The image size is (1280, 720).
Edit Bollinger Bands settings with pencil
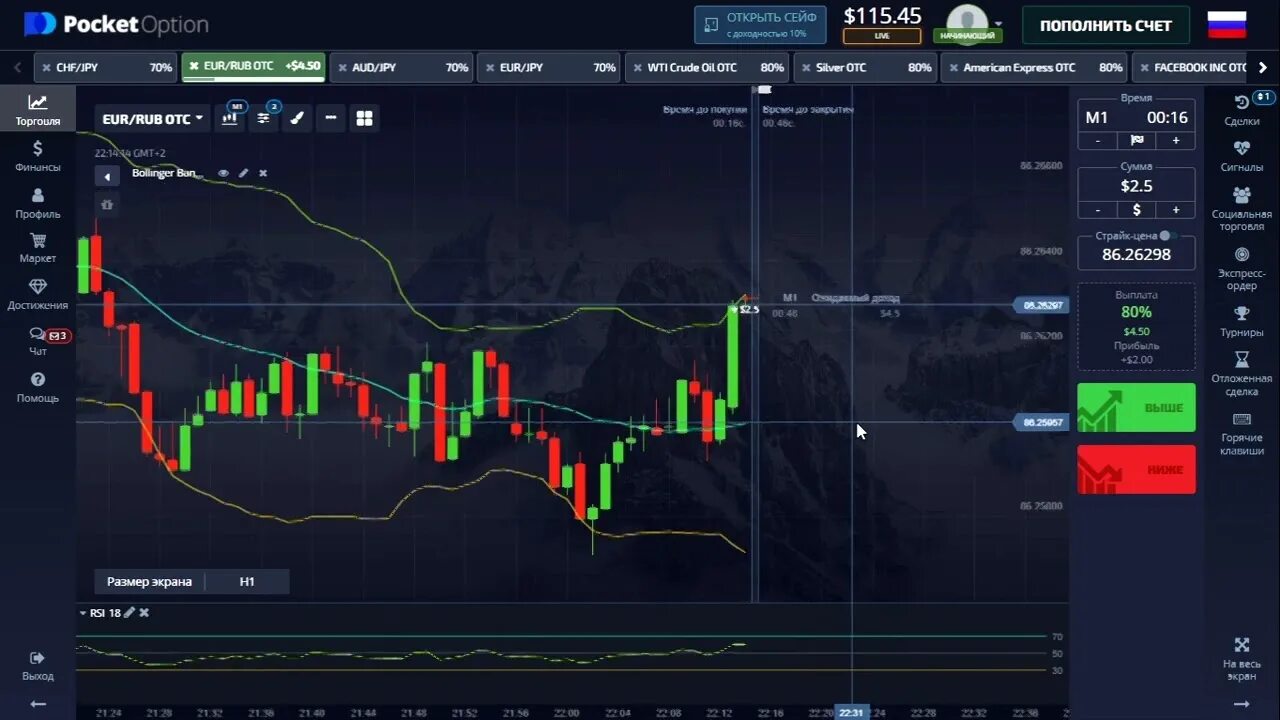coord(243,173)
